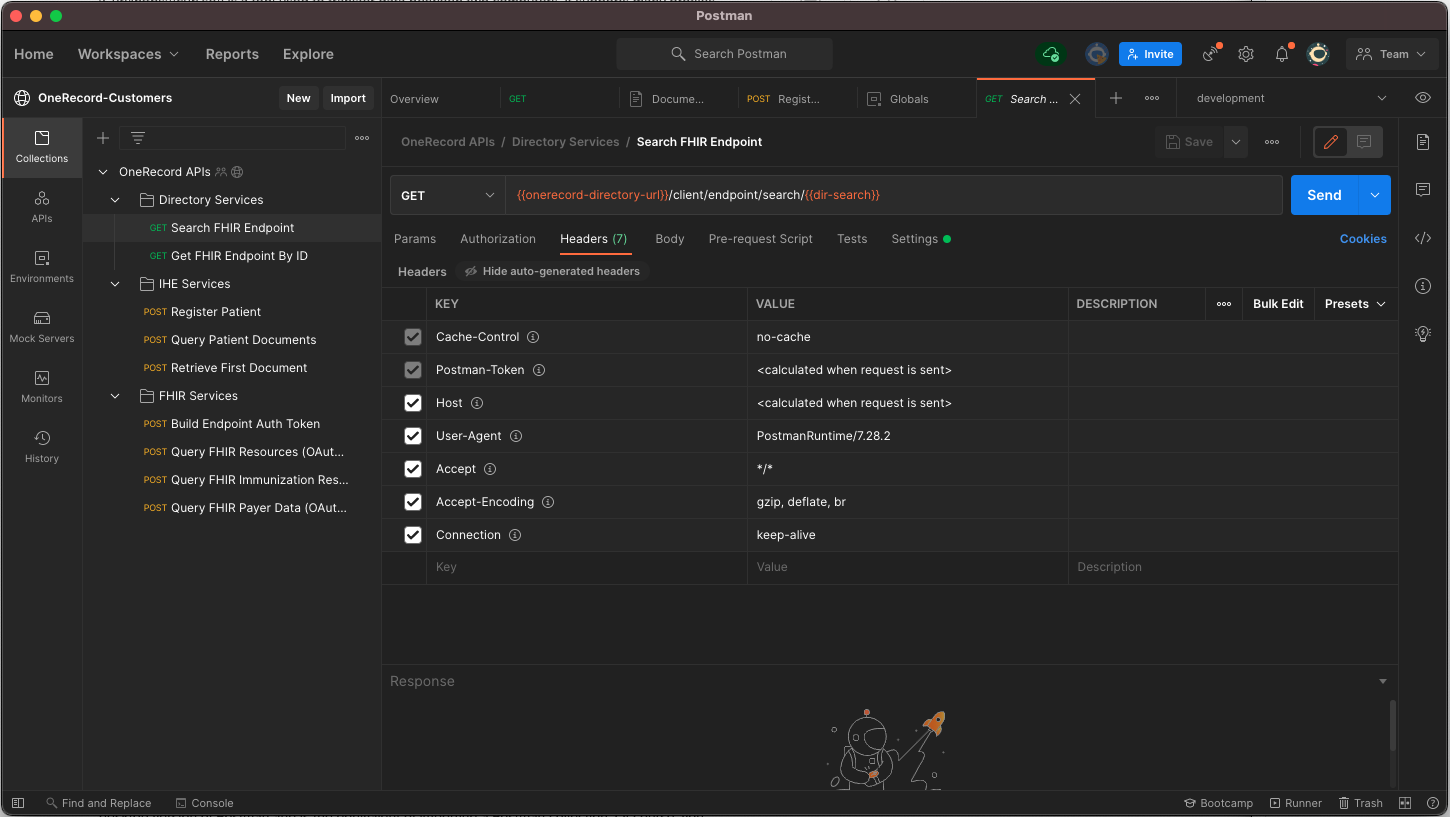Screen dimensions: 1450x817
Task: Open the Workspaces dropdown menu
Action: click(128, 54)
